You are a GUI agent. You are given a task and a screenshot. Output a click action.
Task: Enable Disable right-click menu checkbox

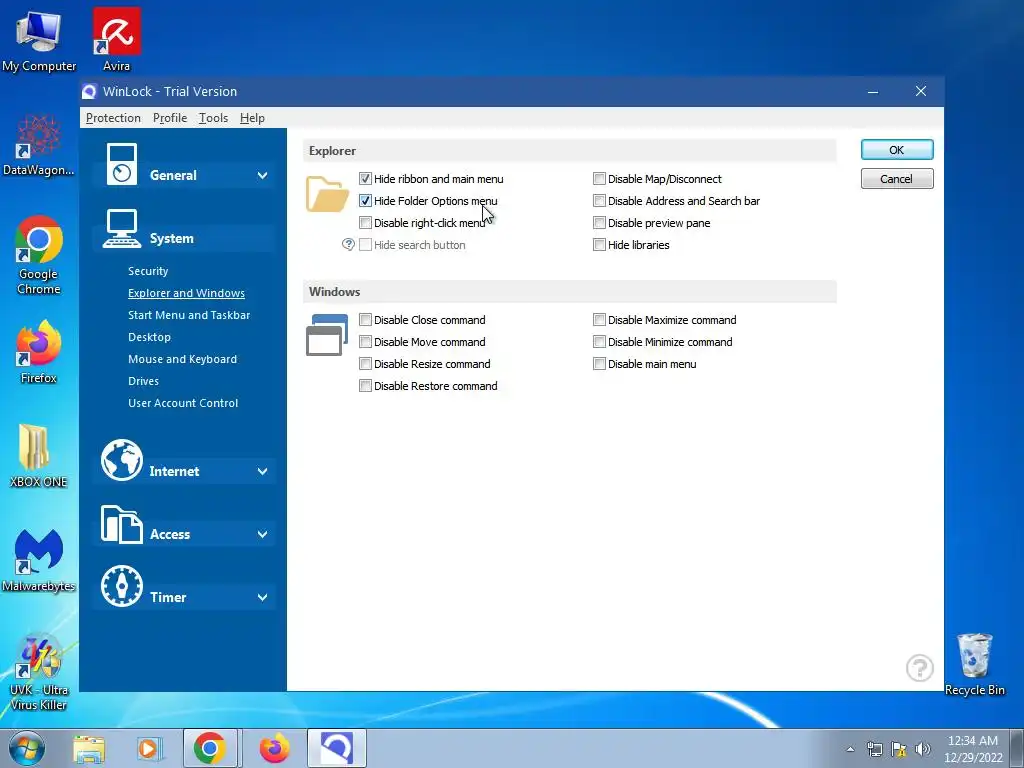point(365,223)
